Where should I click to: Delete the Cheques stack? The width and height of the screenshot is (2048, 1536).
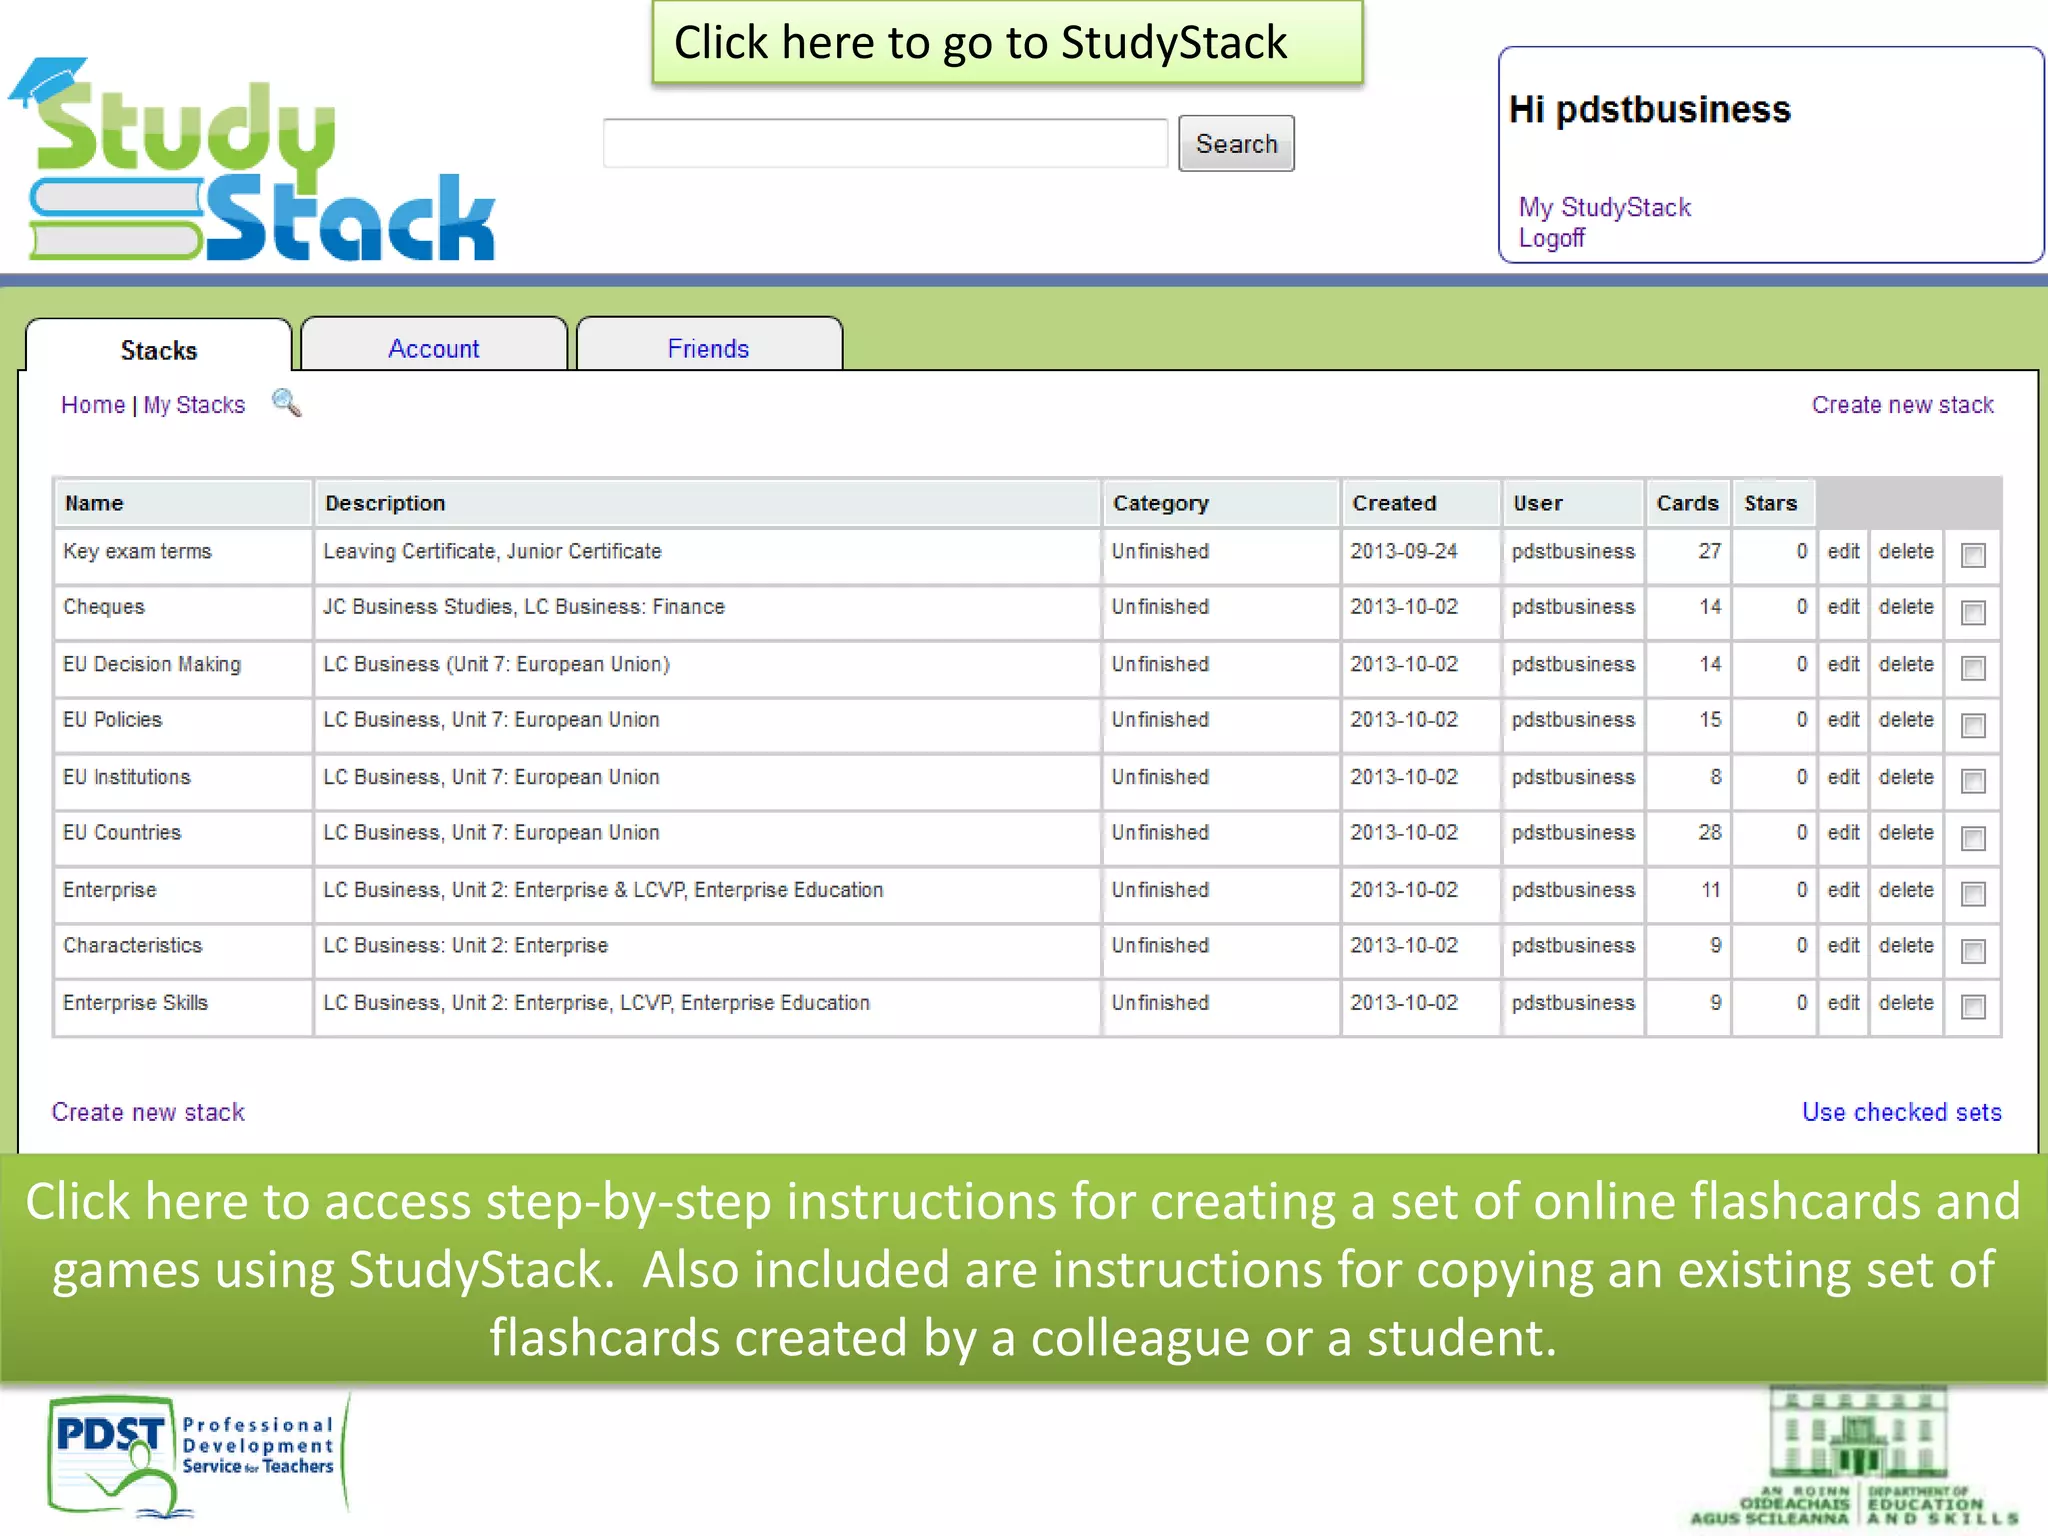point(1906,606)
